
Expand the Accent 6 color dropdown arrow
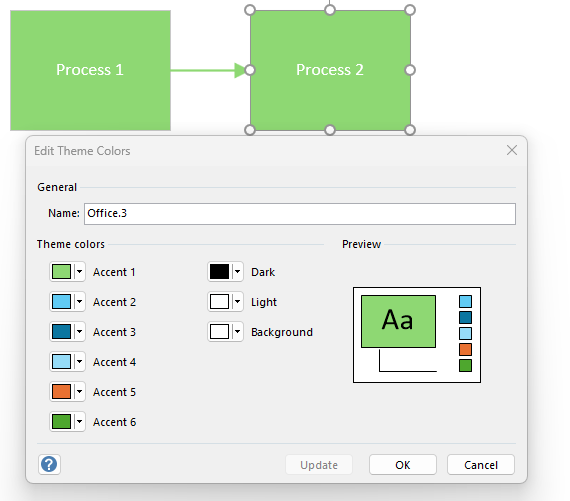click(x=80, y=422)
